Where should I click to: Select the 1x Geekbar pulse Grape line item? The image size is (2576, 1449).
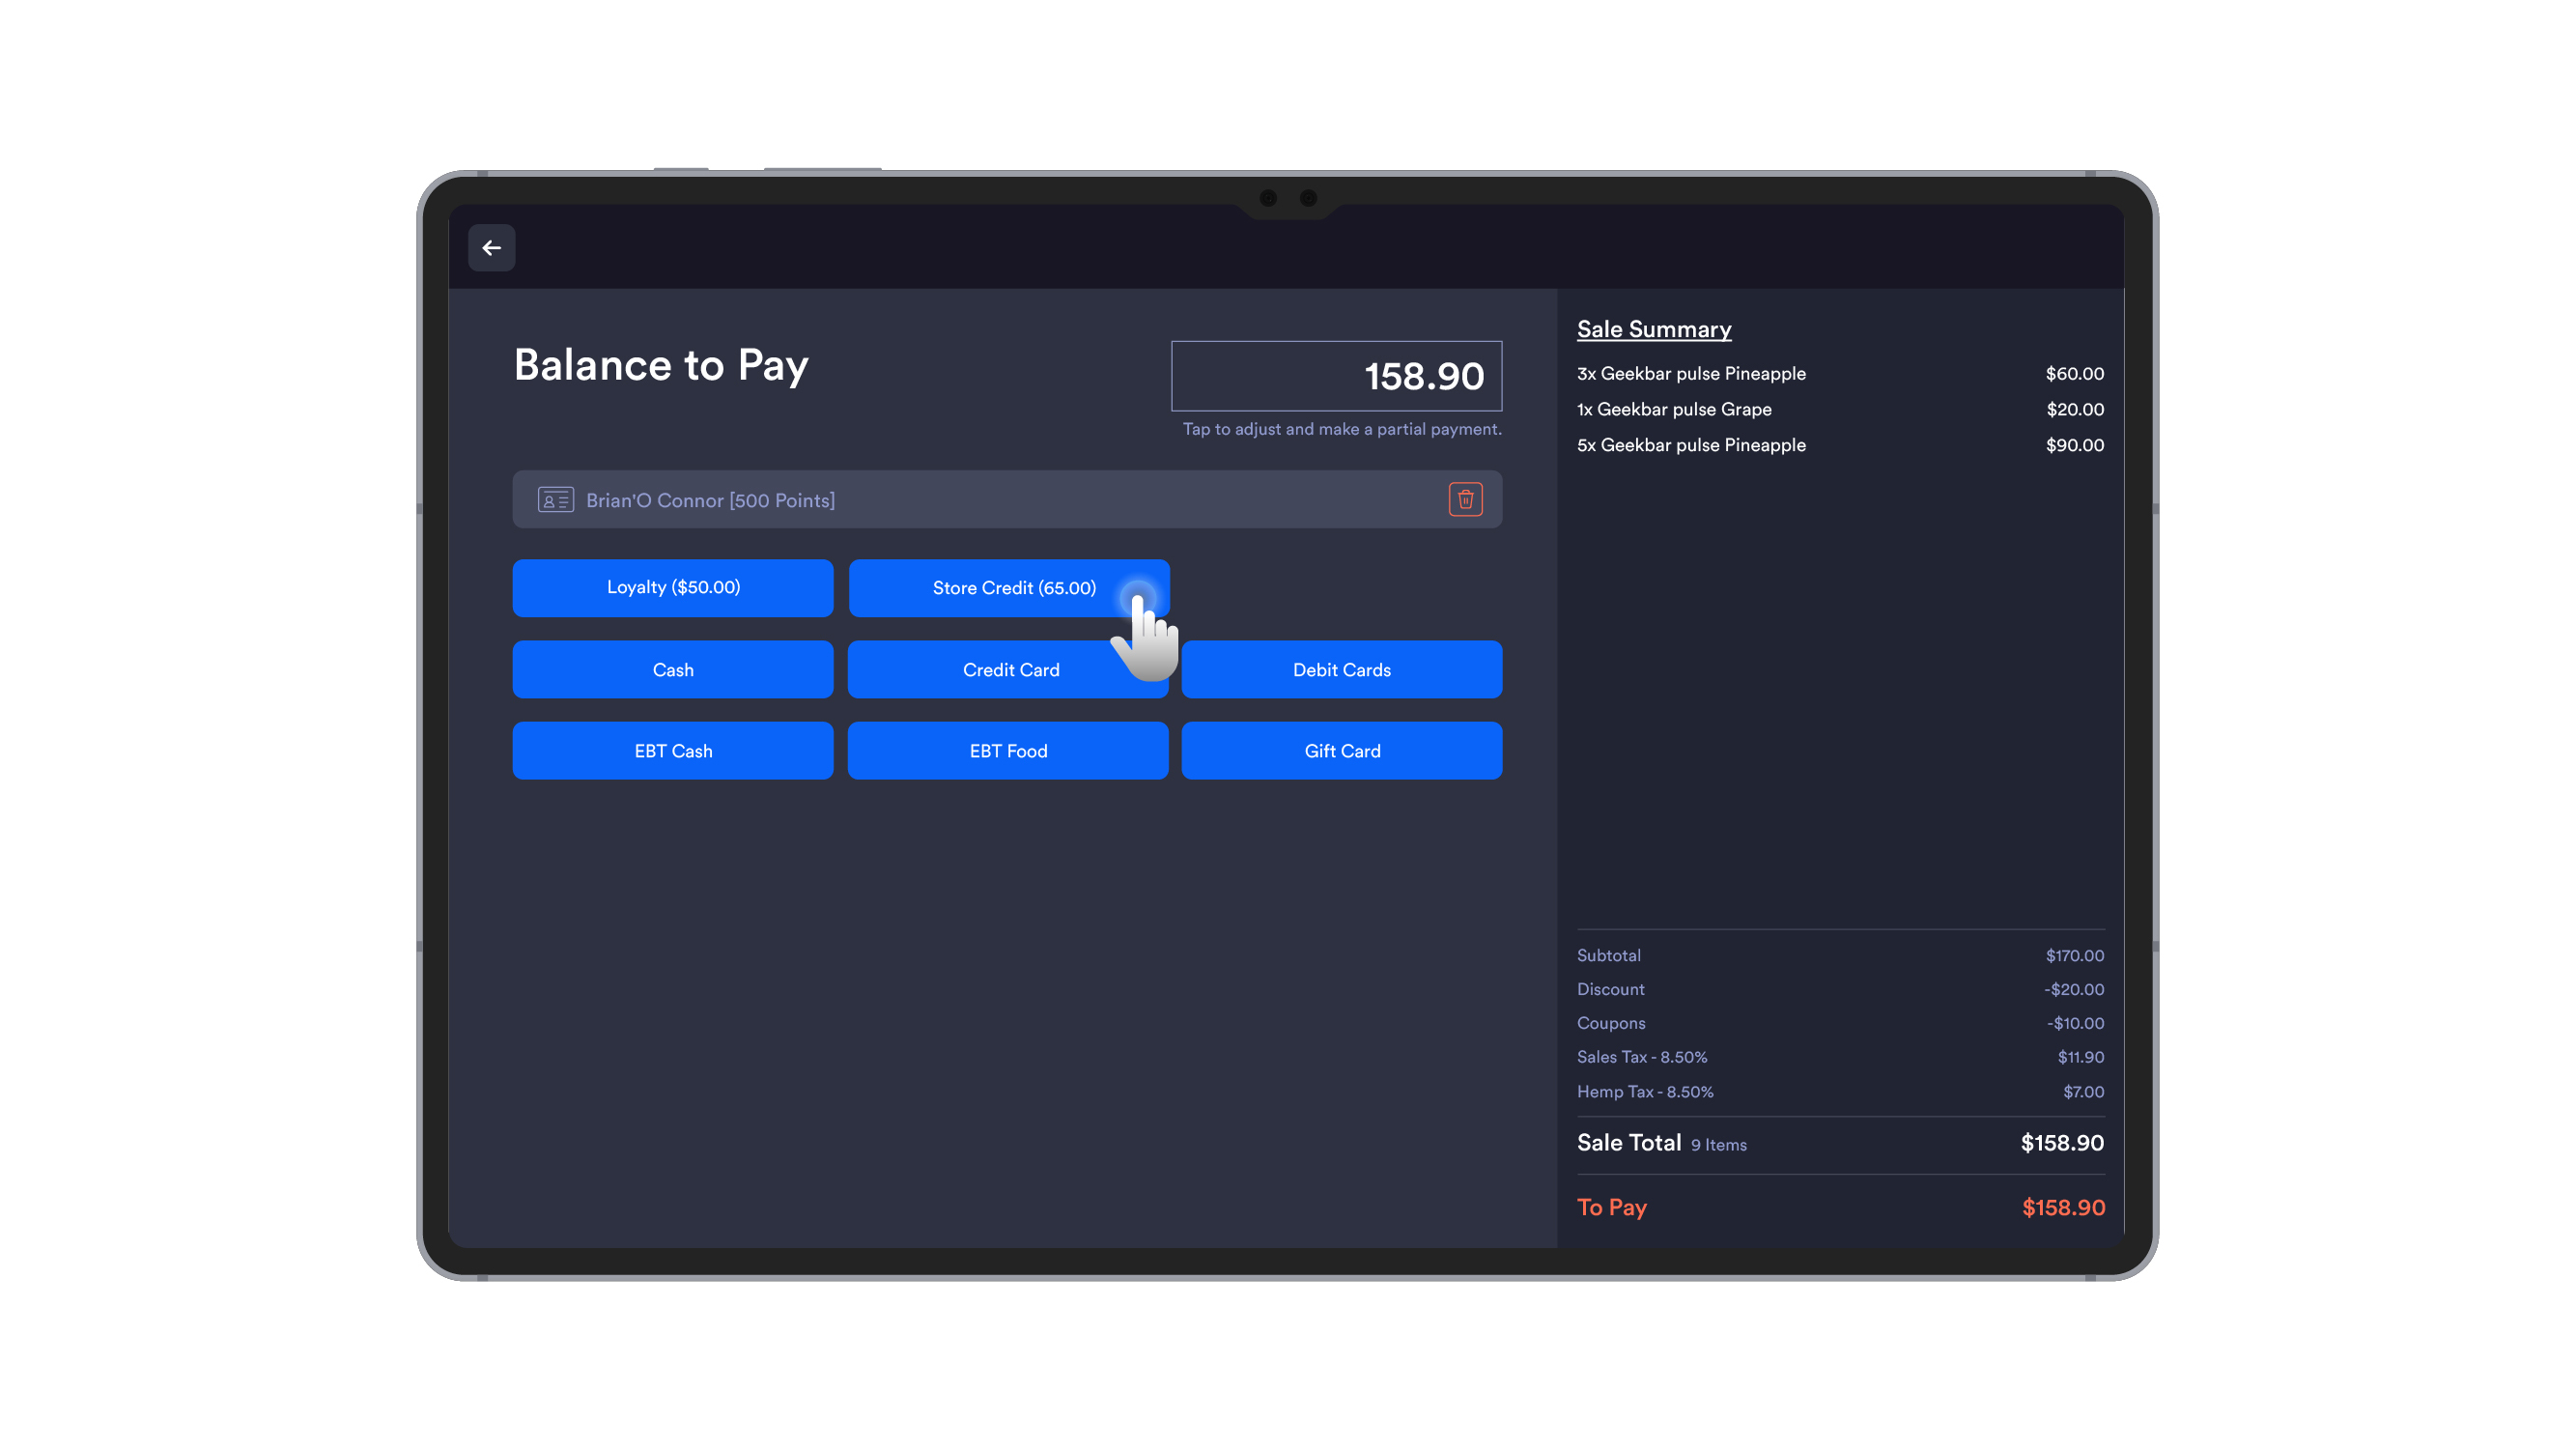[1673, 409]
